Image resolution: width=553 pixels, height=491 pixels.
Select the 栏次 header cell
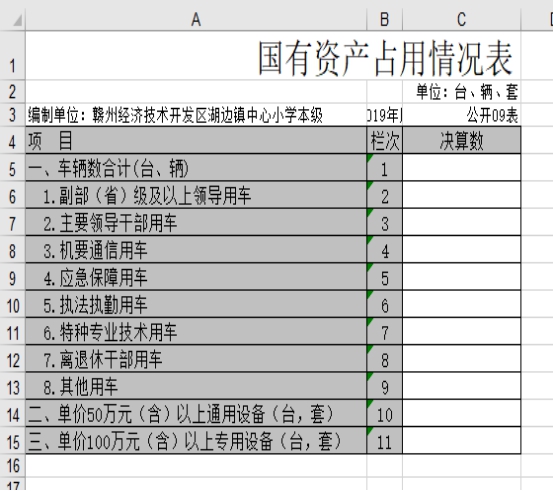tap(384, 140)
